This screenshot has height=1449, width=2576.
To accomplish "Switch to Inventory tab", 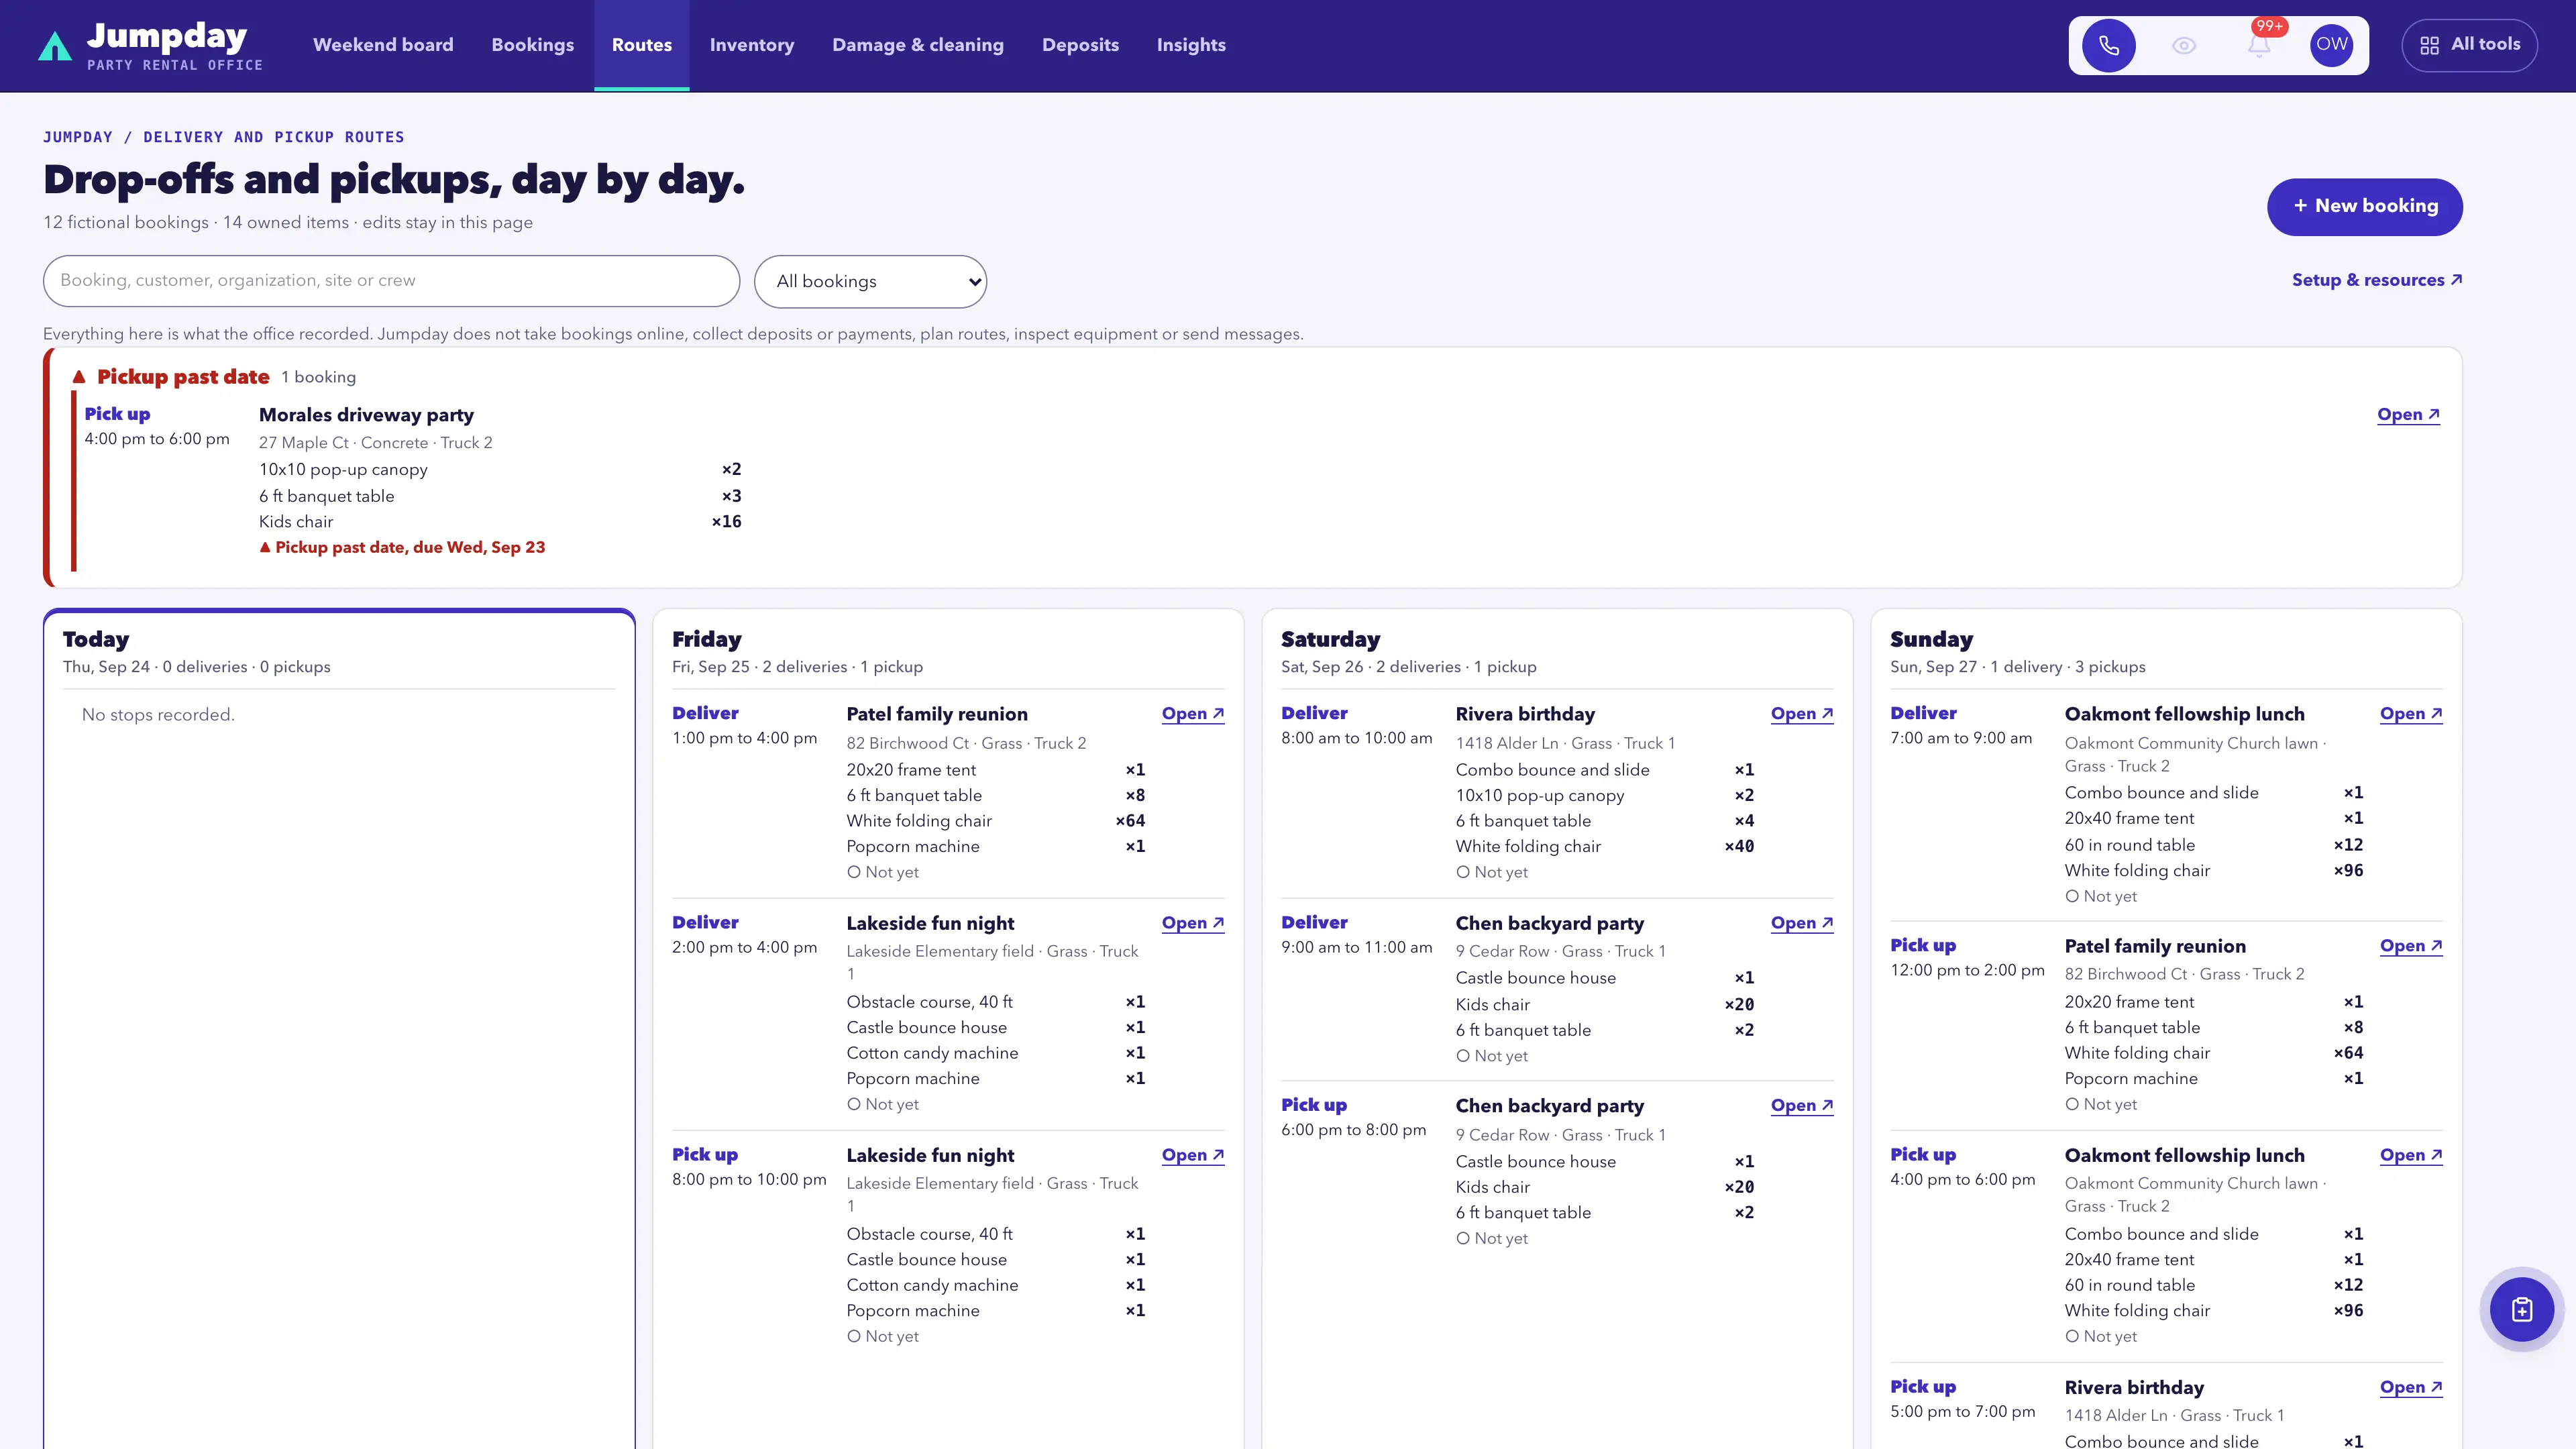I will pyautogui.click(x=751, y=45).
